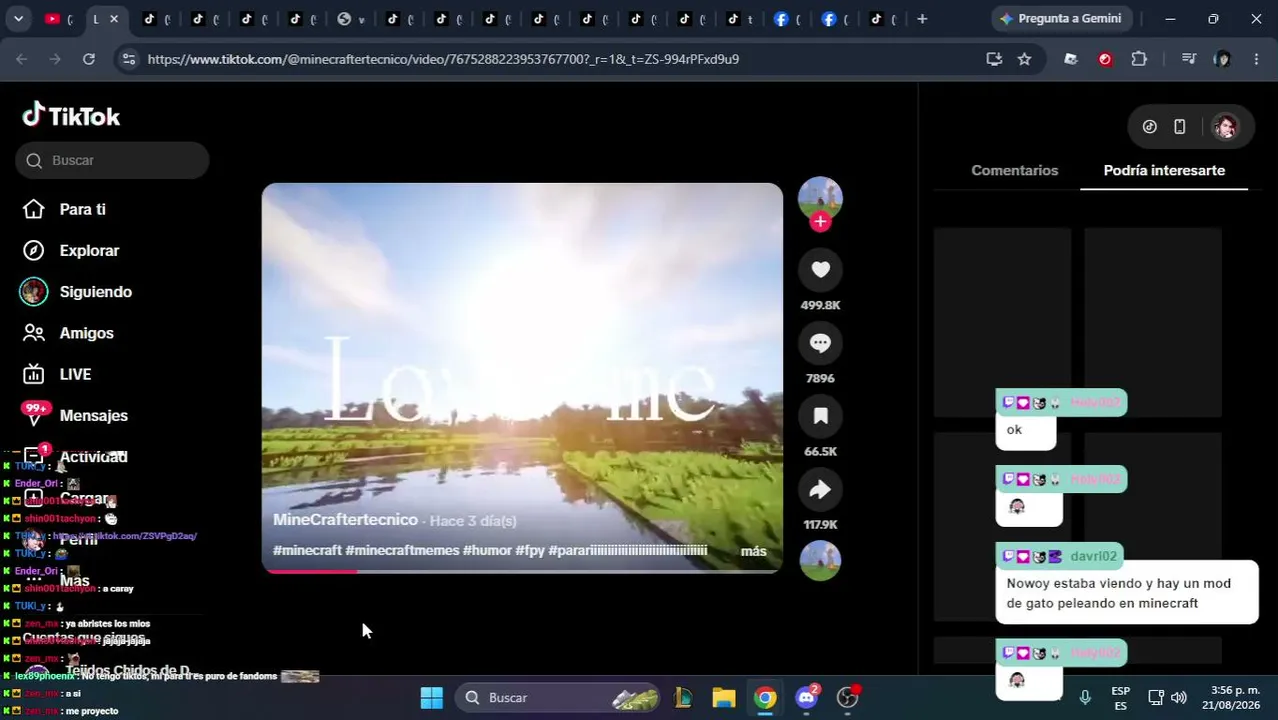Open Chrome three-dot menu
This screenshot has height=720, width=1278.
1256,59
